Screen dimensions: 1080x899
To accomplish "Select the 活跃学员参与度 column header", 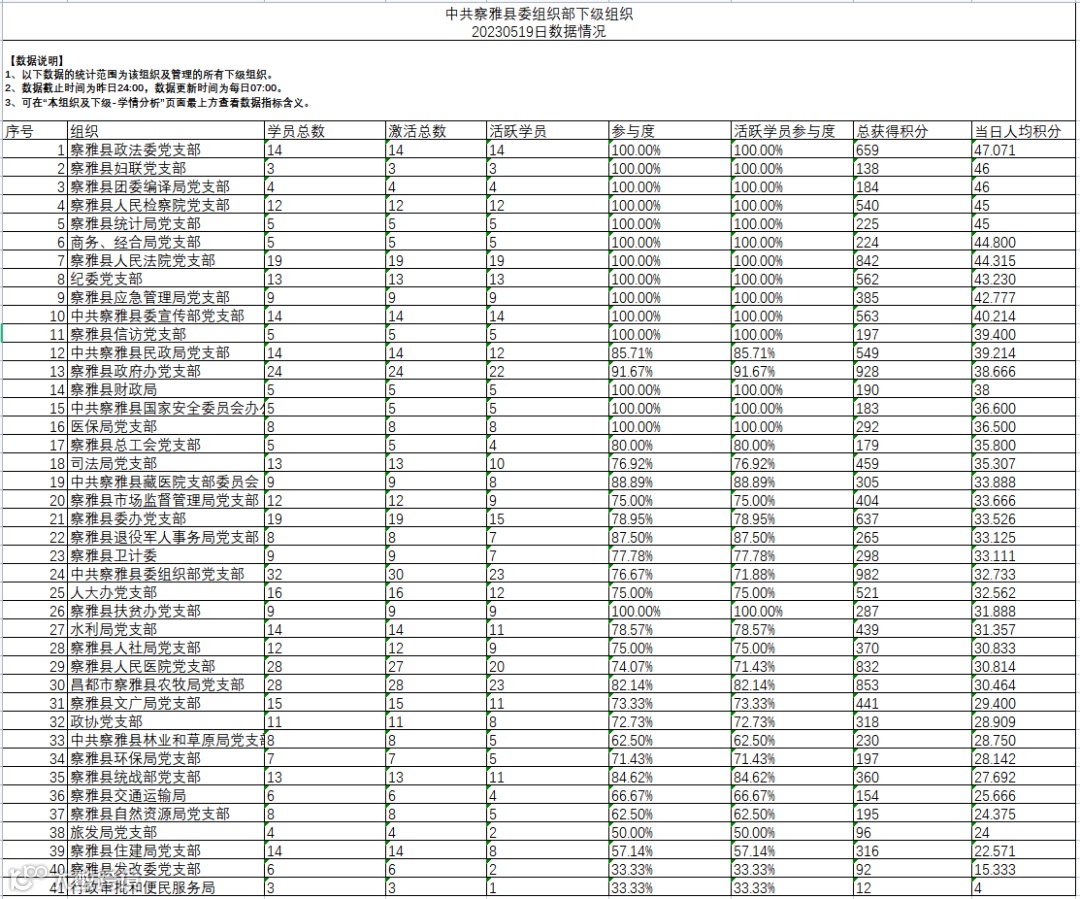I will (792, 131).
